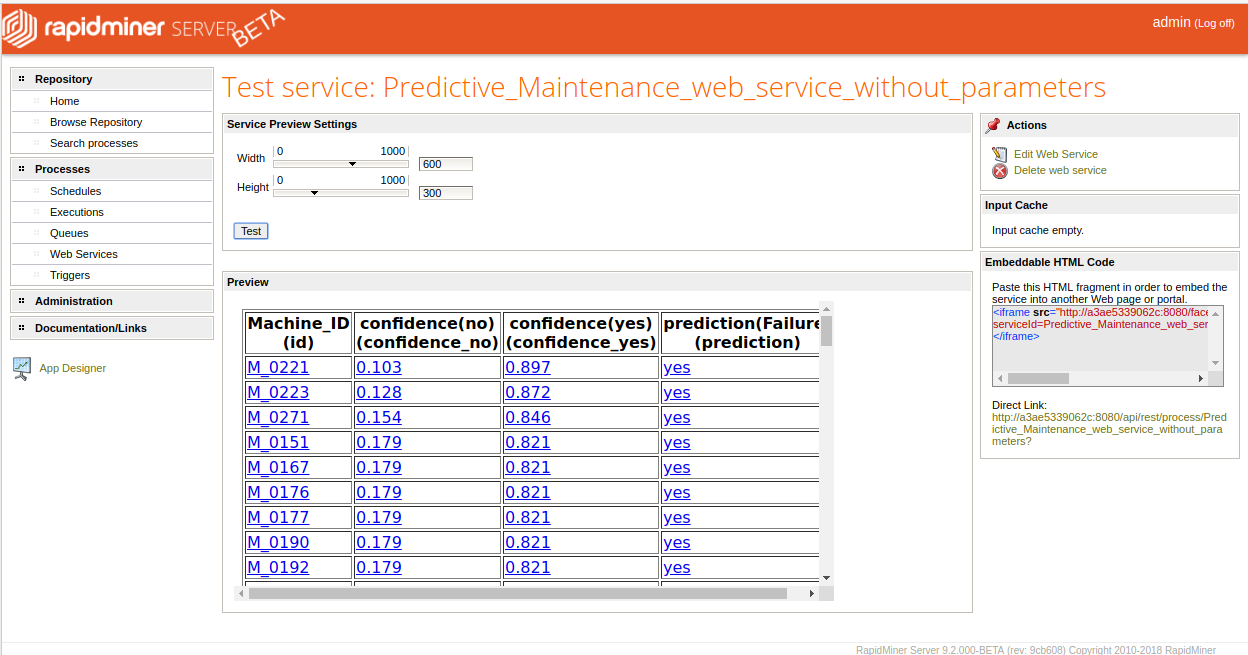Click the Actions pushpin icon
Screen dimensions: 1248x655
pyautogui.click(x=993, y=125)
